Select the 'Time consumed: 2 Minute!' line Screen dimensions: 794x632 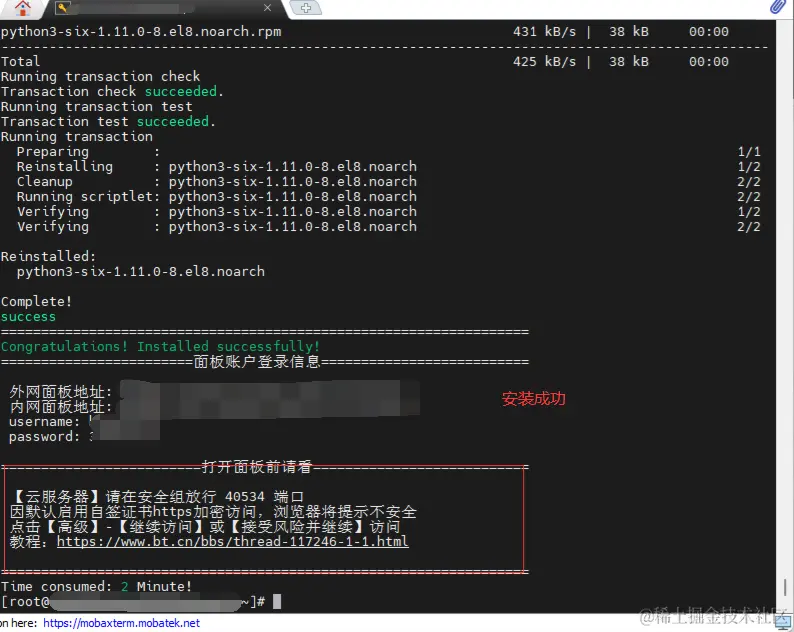(x=96, y=587)
